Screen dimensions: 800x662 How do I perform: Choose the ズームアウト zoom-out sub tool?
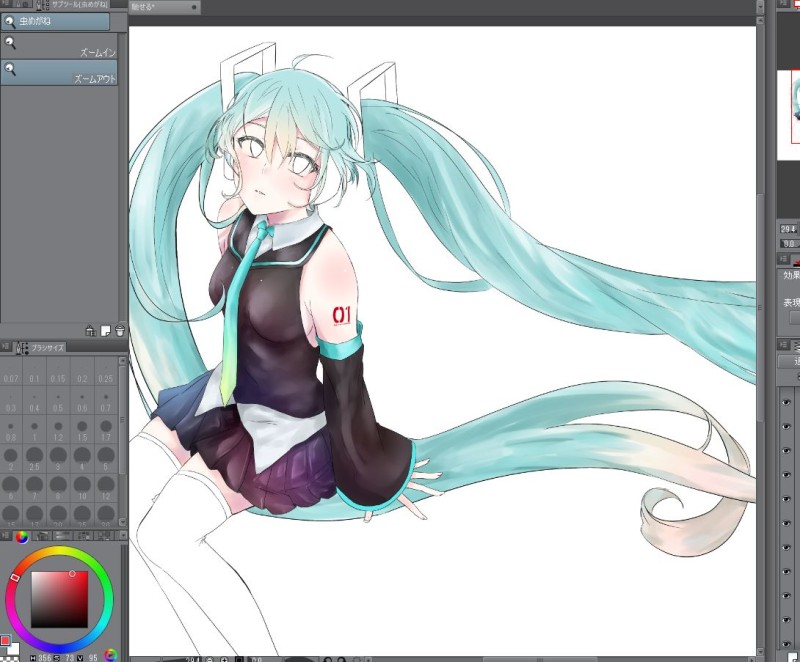60,72
